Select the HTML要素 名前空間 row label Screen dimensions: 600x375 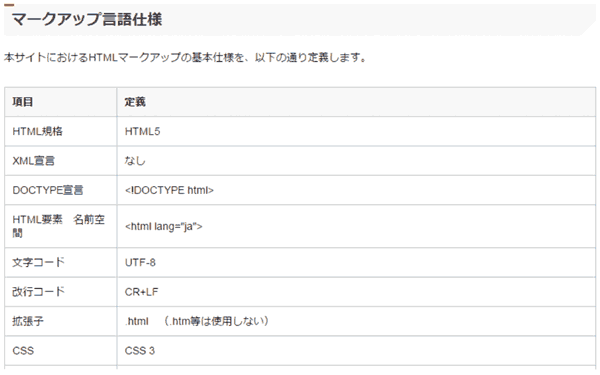pyautogui.click(x=59, y=226)
